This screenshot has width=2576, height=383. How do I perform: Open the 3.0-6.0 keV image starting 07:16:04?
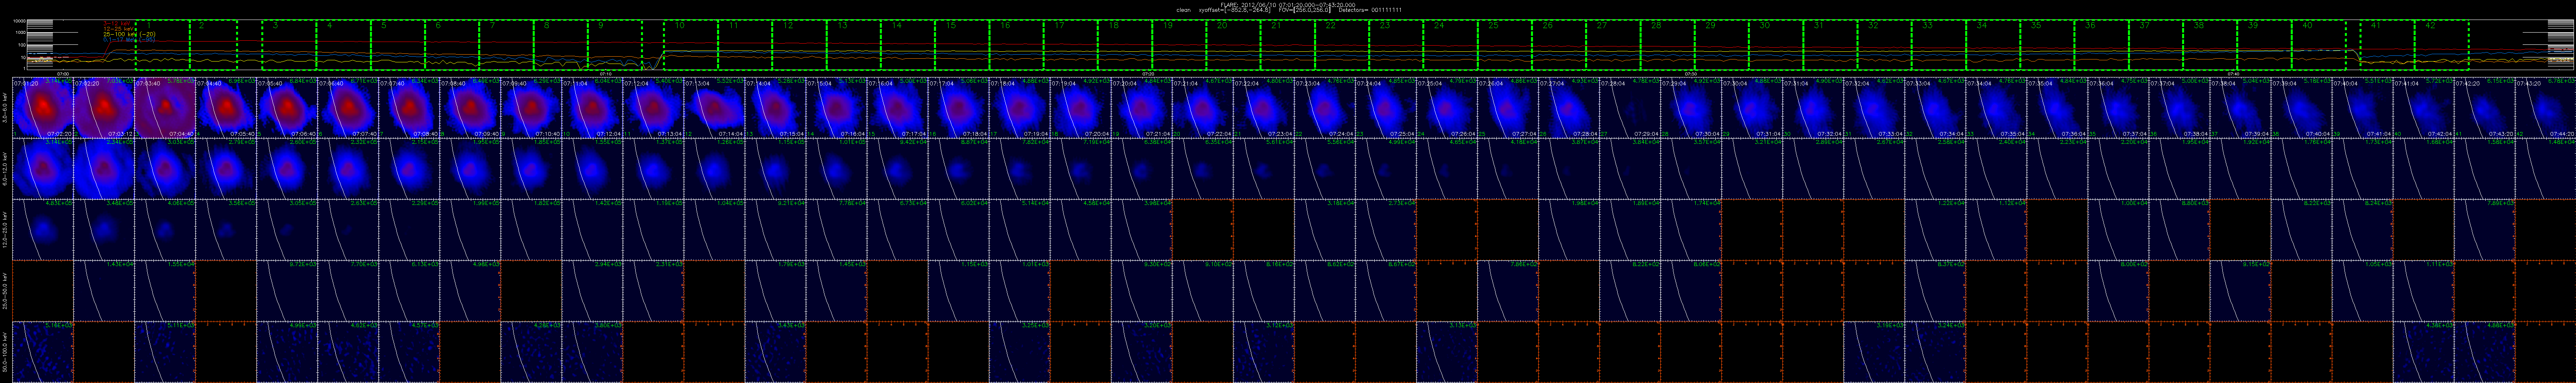[897, 107]
